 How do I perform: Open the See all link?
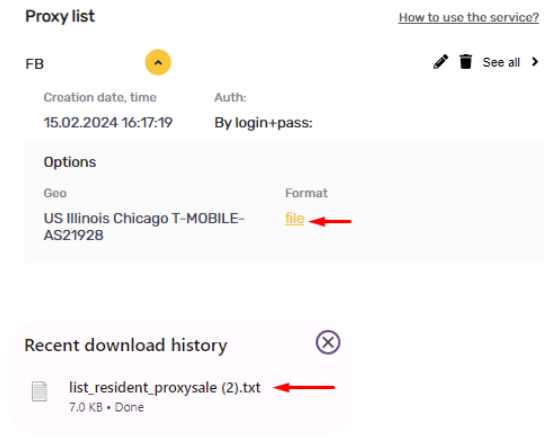coord(501,62)
